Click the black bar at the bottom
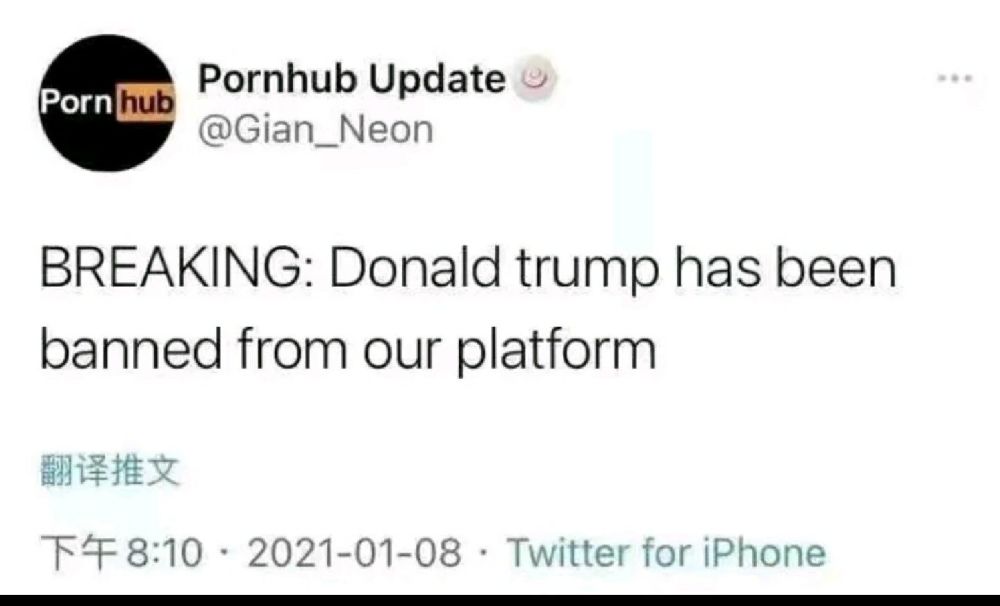This screenshot has width=1000, height=606. tap(500, 600)
